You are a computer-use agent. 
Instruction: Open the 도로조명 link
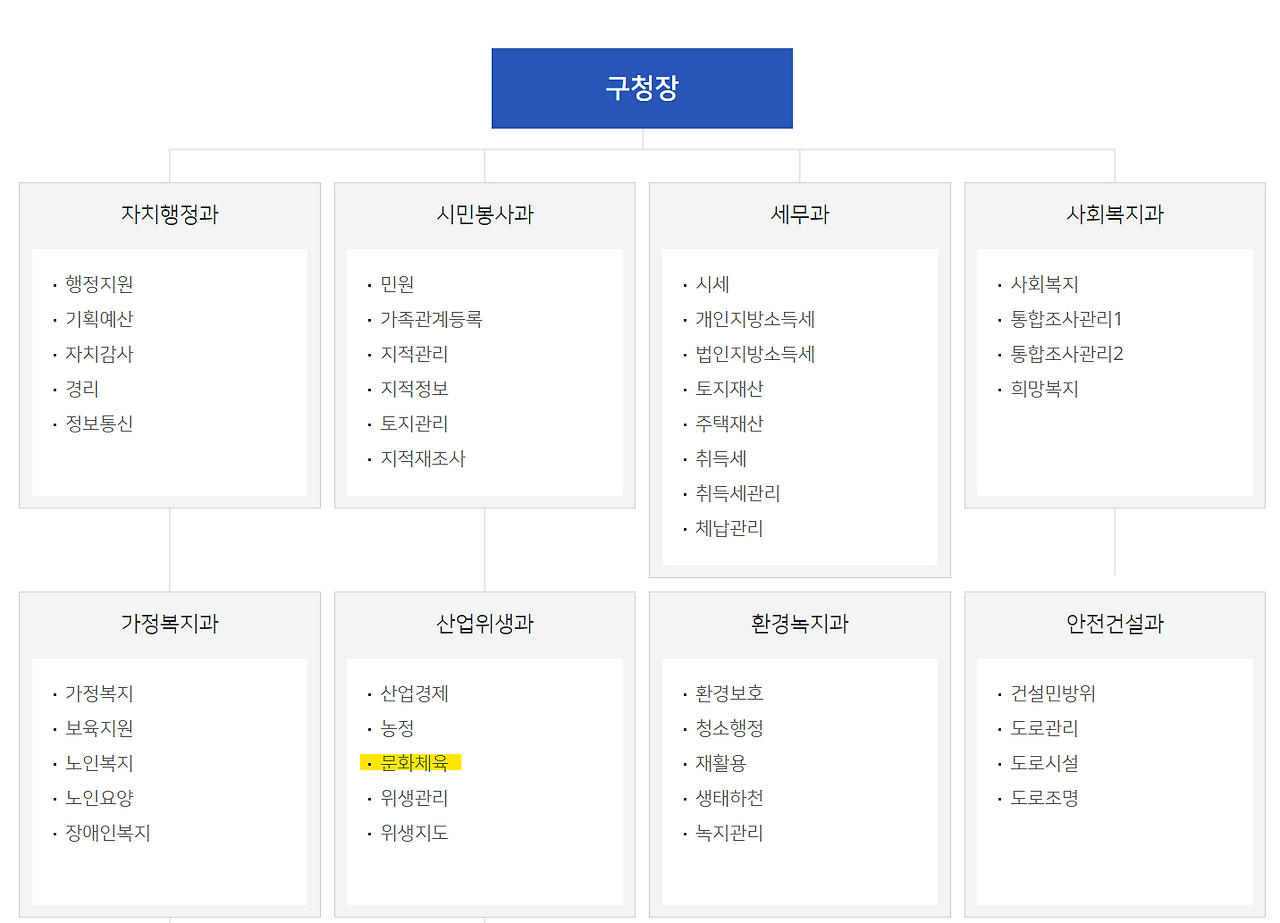point(1041,798)
